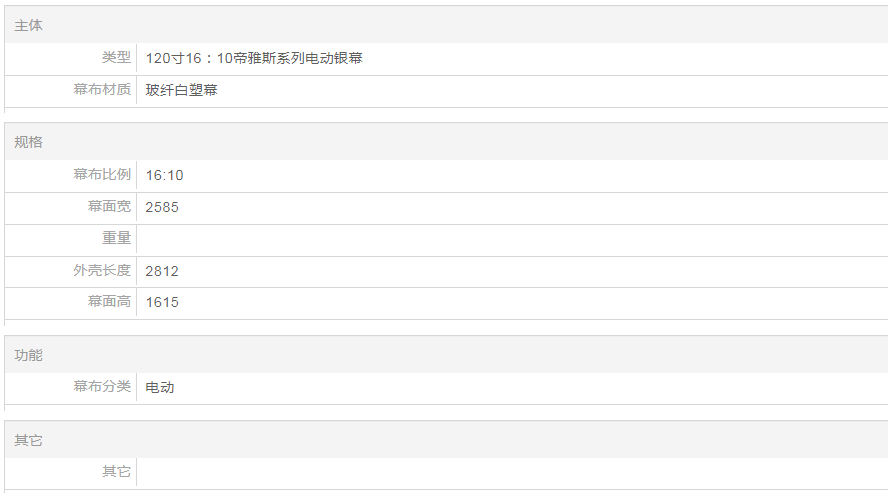Select the 16:10 ratio value
892x493 pixels.
(x=164, y=175)
